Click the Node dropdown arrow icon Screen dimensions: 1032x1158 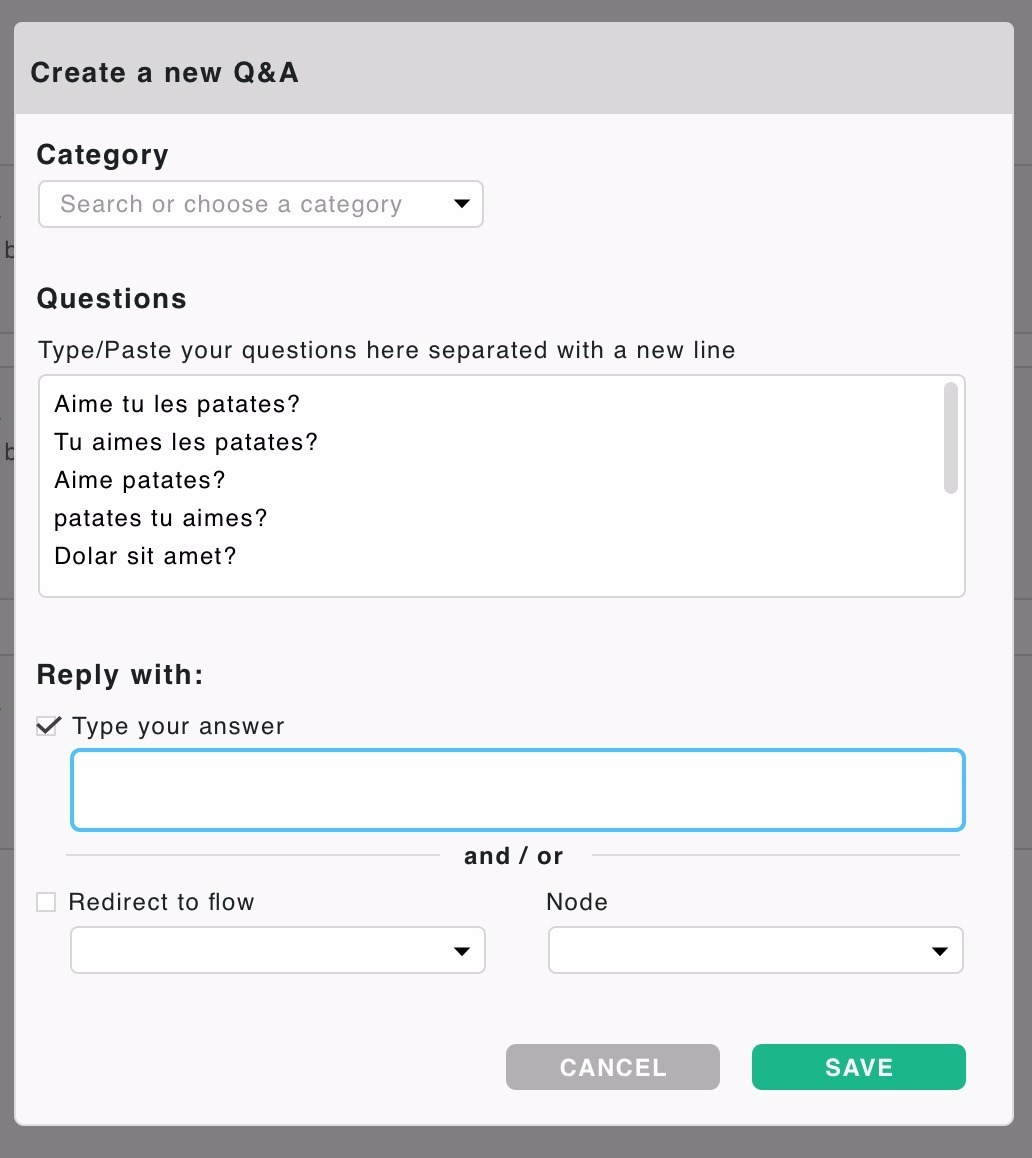[x=939, y=950]
